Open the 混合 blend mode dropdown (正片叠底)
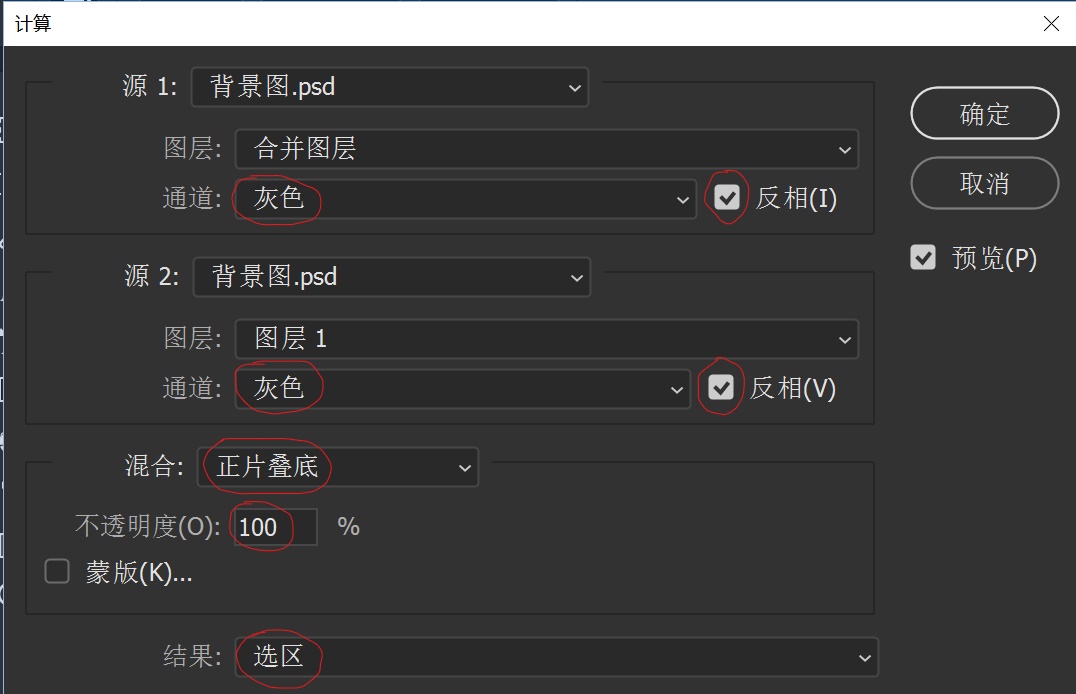The height and width of the screenshot is (694, 1076). click(338, 467)
